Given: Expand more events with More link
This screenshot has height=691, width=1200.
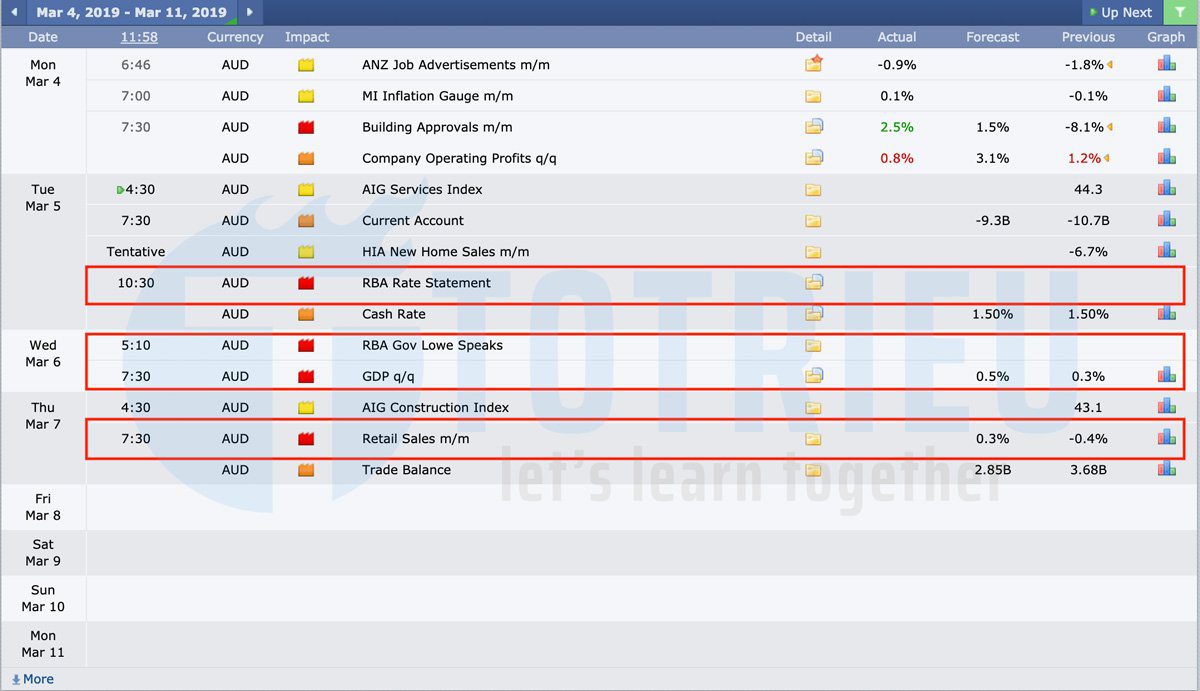Looking at the screenshot, I should (33, 679).
